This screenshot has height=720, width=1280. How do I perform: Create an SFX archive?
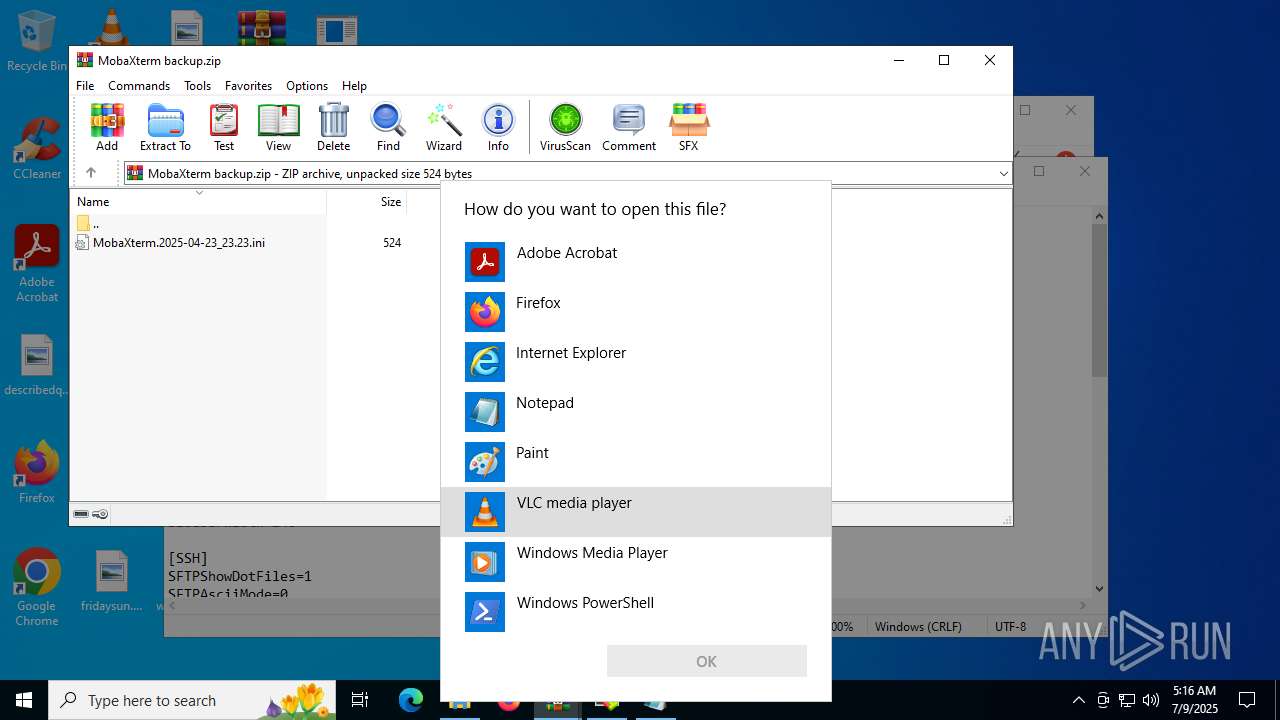689,127
